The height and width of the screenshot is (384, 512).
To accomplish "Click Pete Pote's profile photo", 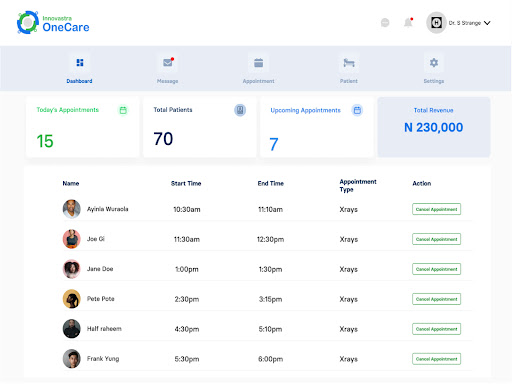I will pos(72,299).
